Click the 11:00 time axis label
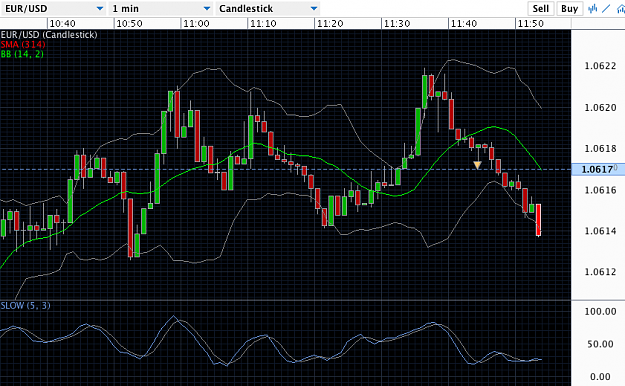625x386 pixels. tap(196, 24)
